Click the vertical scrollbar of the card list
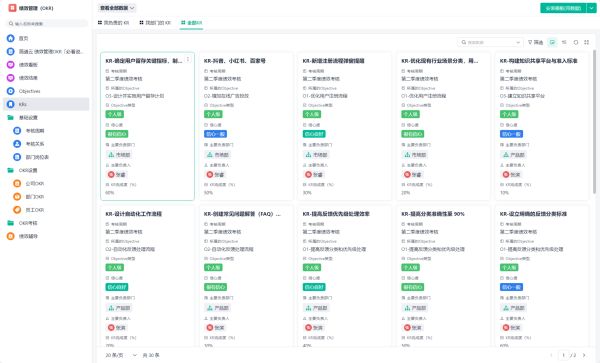This screenshot has height=363, width=600. coord(594,122)
